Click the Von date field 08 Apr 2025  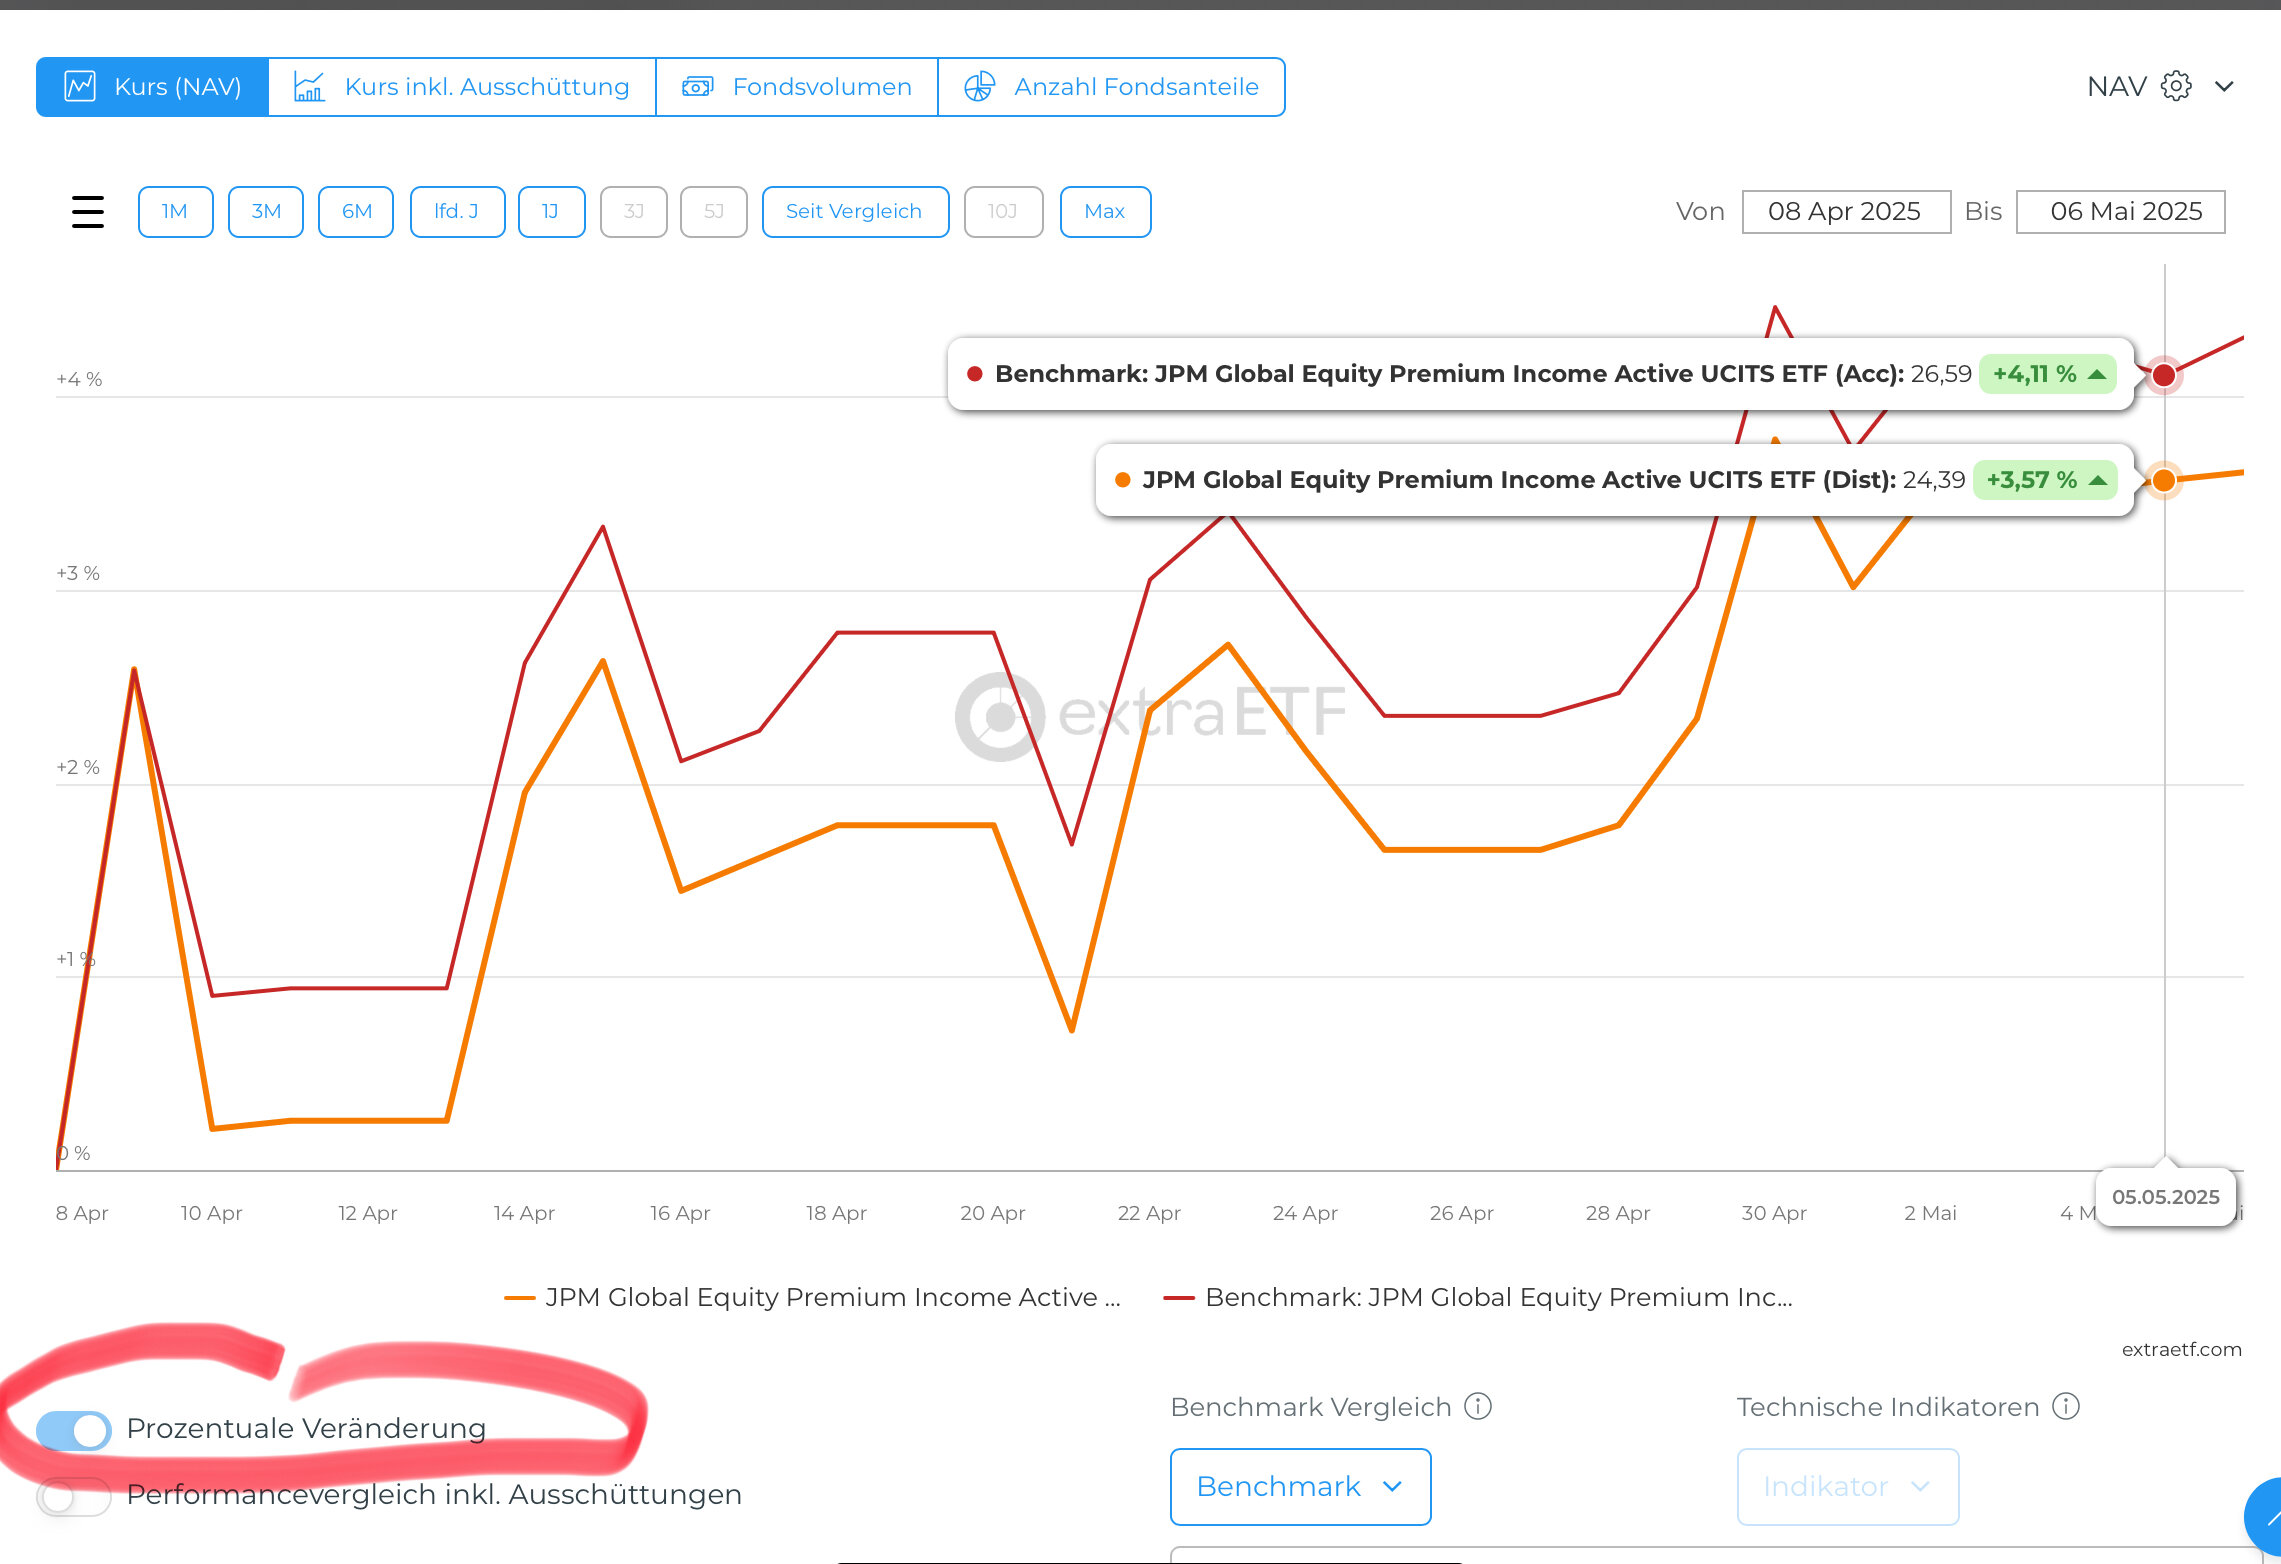click(x=1845, y=212)
